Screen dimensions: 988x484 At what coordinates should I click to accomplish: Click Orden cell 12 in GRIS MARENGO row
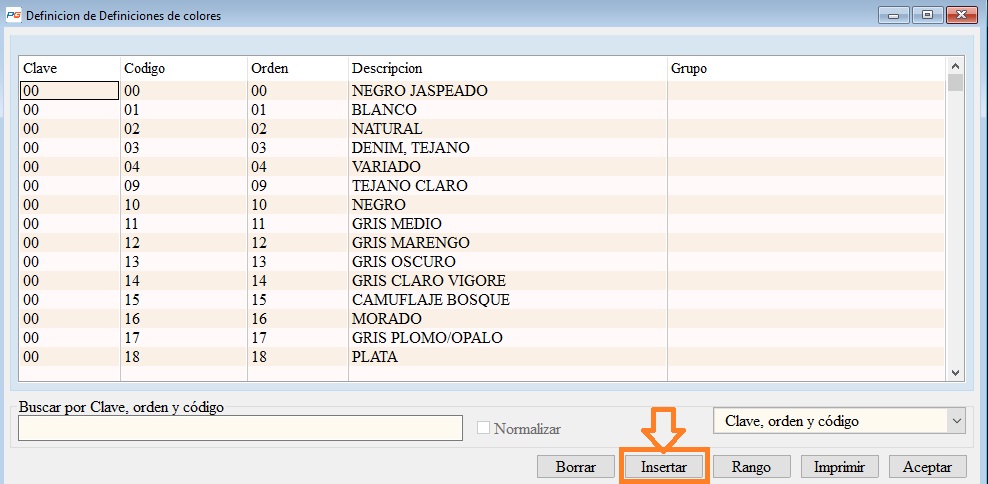(297, 243)
